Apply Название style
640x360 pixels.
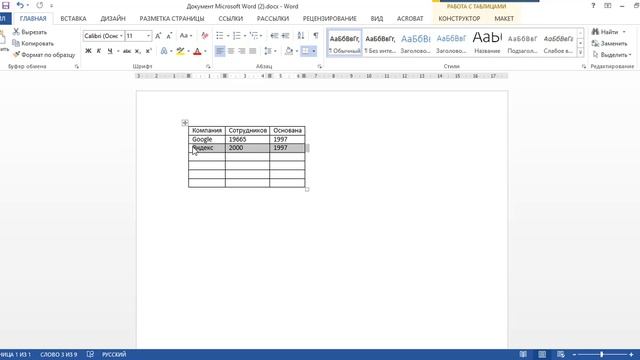click(x=487, y=43)
